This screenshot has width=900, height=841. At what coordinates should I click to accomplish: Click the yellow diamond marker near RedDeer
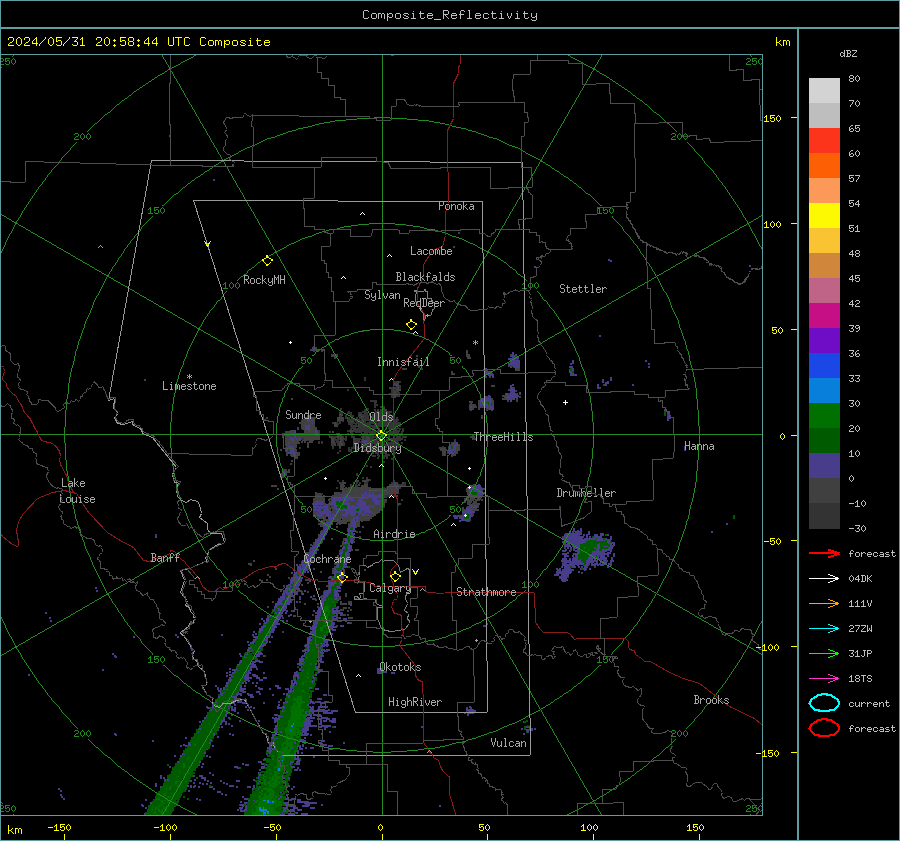412,325
